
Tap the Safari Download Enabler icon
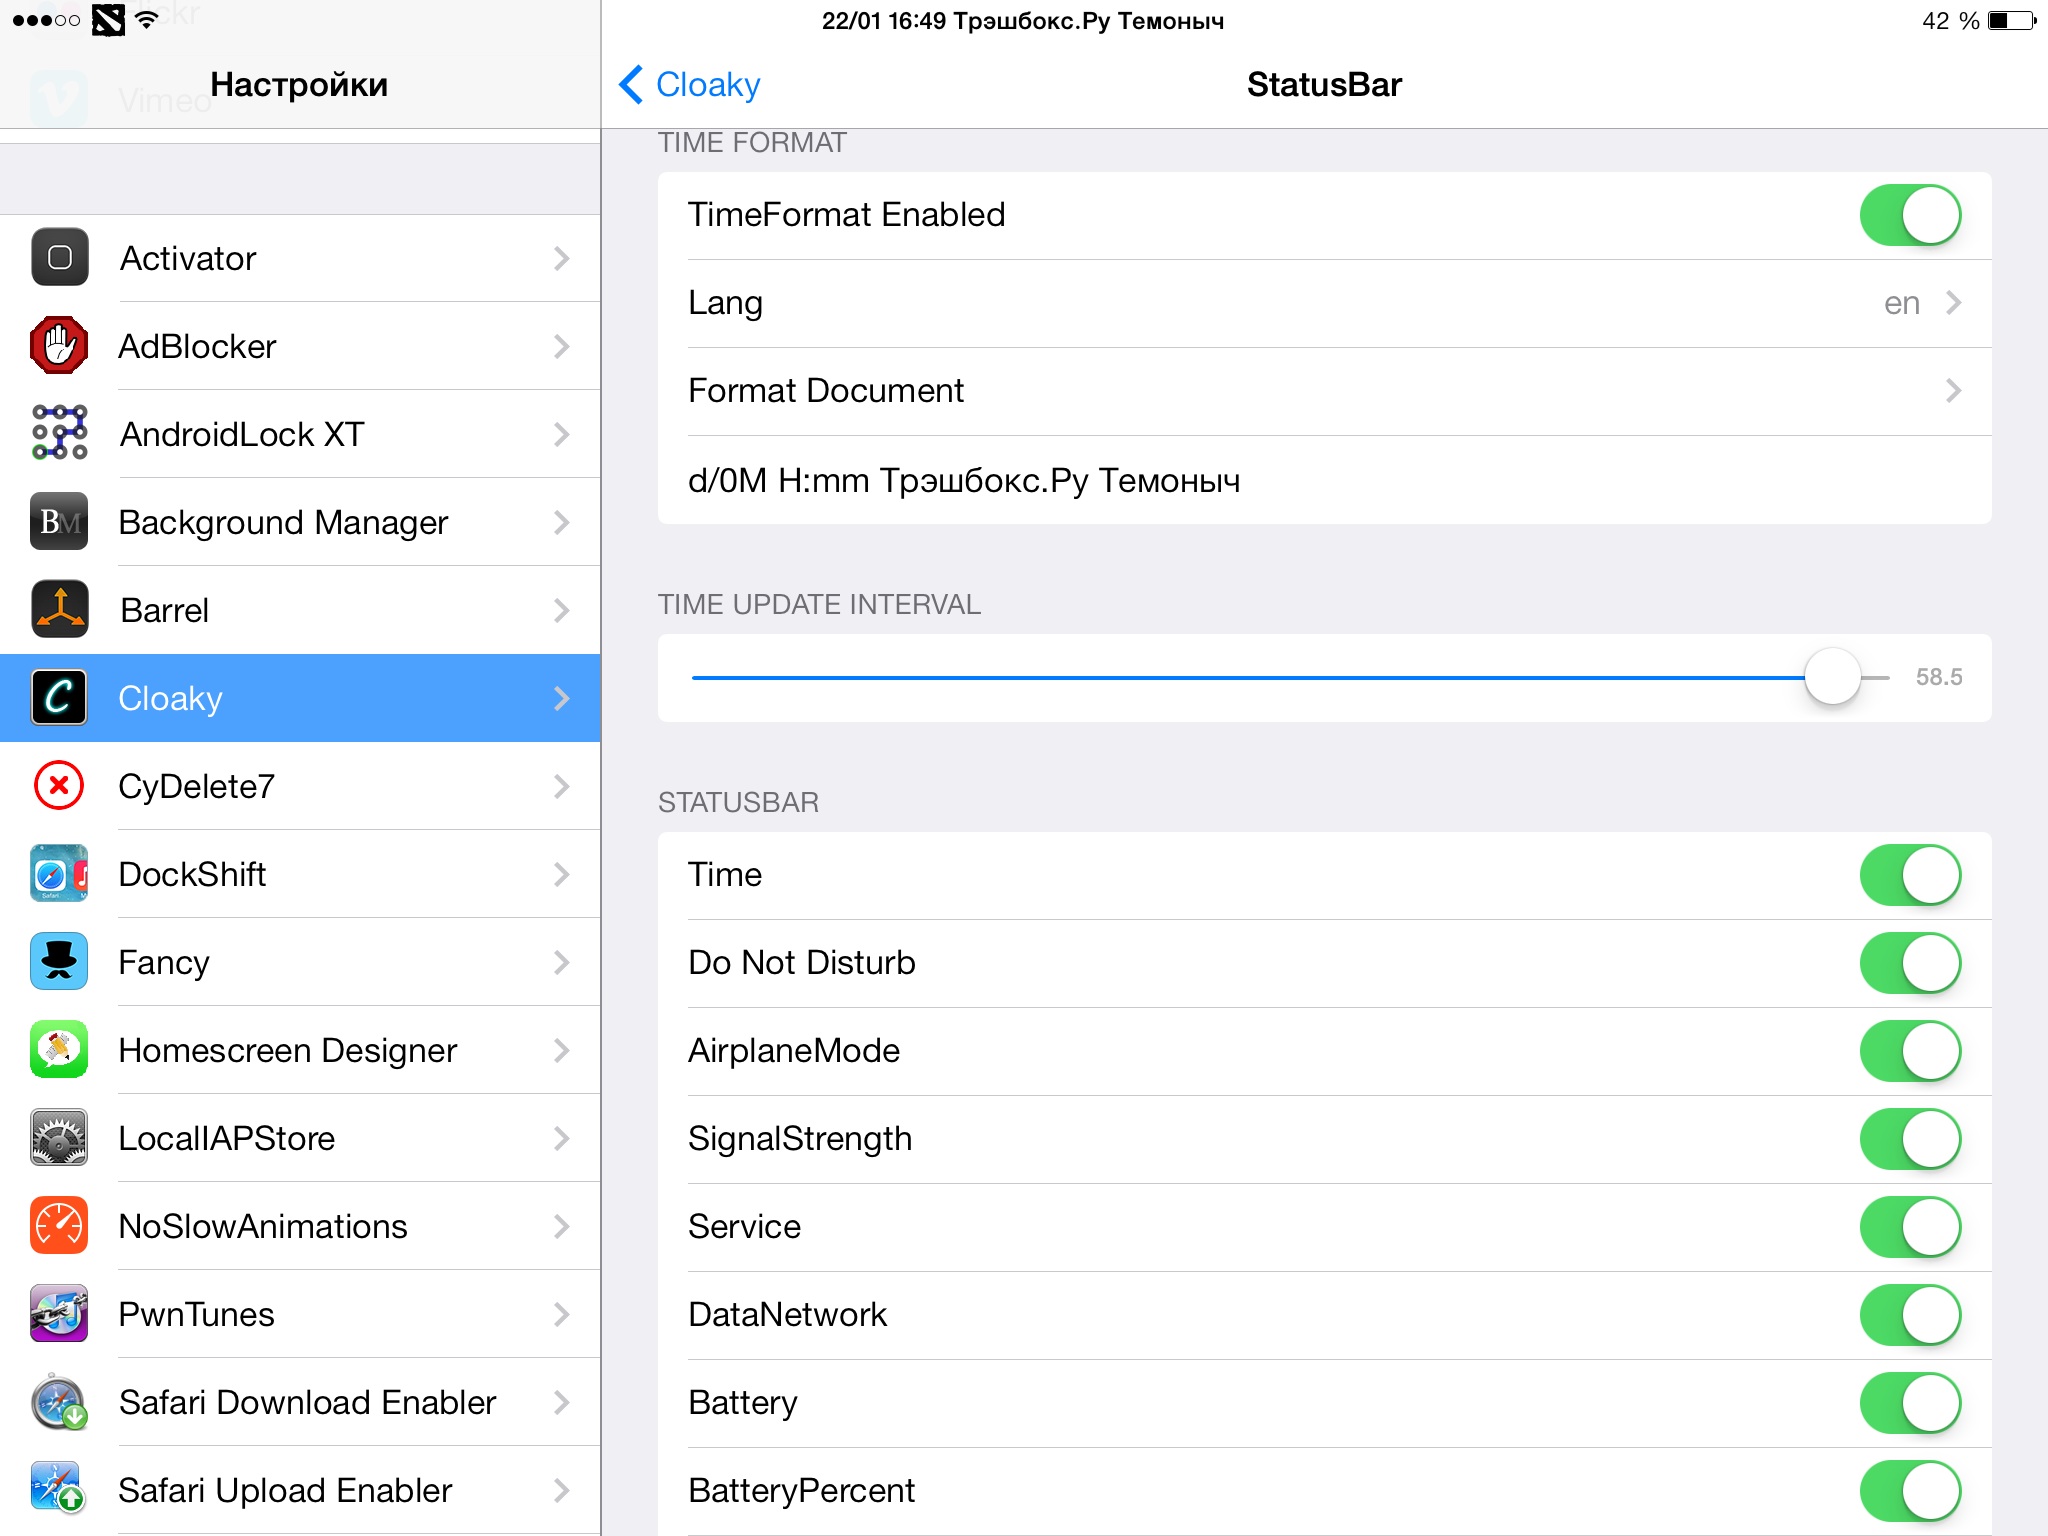point(59,1401)
